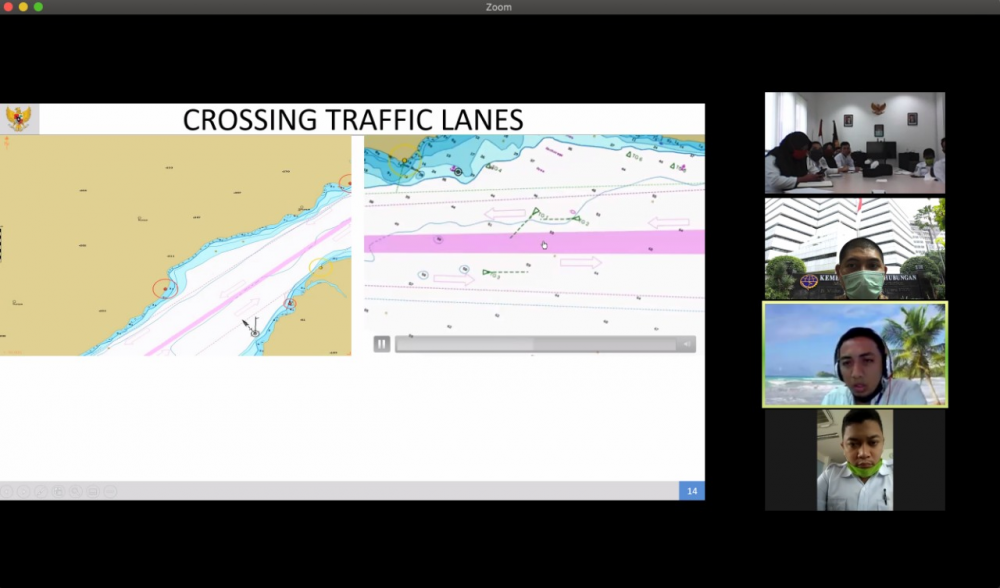The image size is (1000, 588).
Task: Minimize the Zoom window with yellow button
Action: 23,7
